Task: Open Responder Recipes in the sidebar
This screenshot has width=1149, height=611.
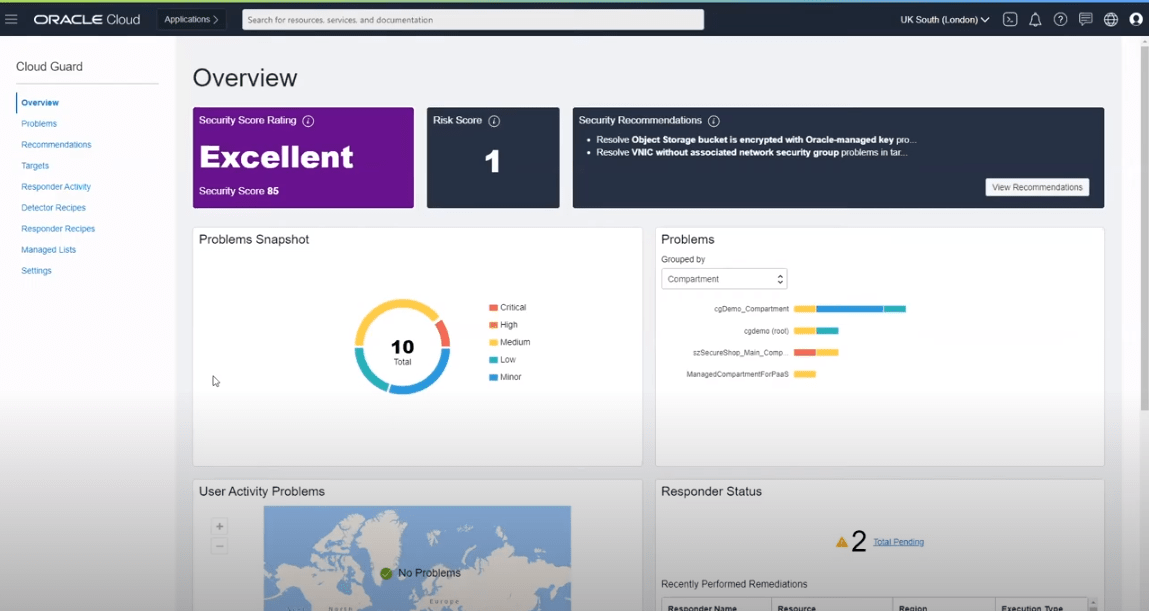Action: (58, 229)
